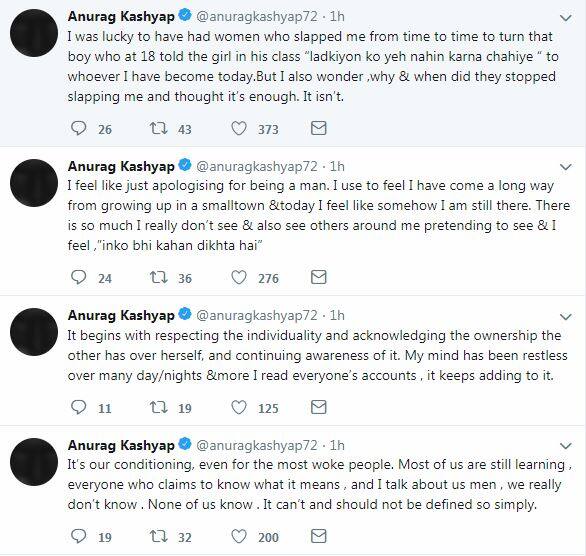
Task: Open the @anuragkashyap72 handle in the last tweet
Action: (x=257, y=445)
